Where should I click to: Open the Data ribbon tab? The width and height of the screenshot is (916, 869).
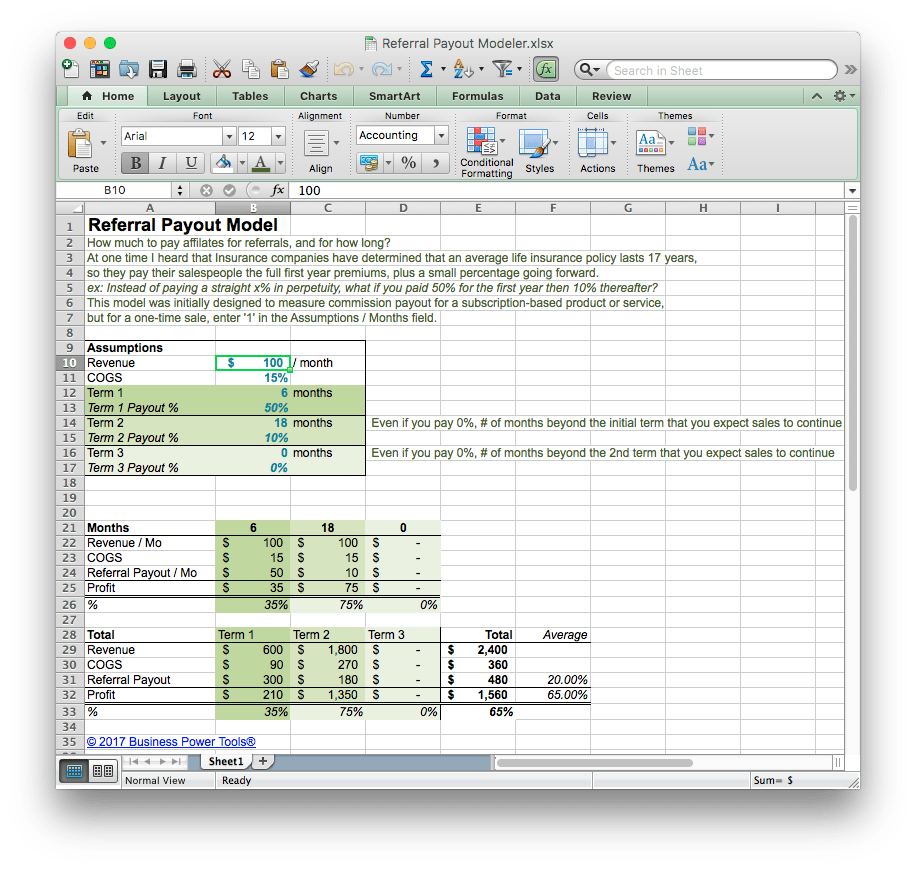(548, 96)
